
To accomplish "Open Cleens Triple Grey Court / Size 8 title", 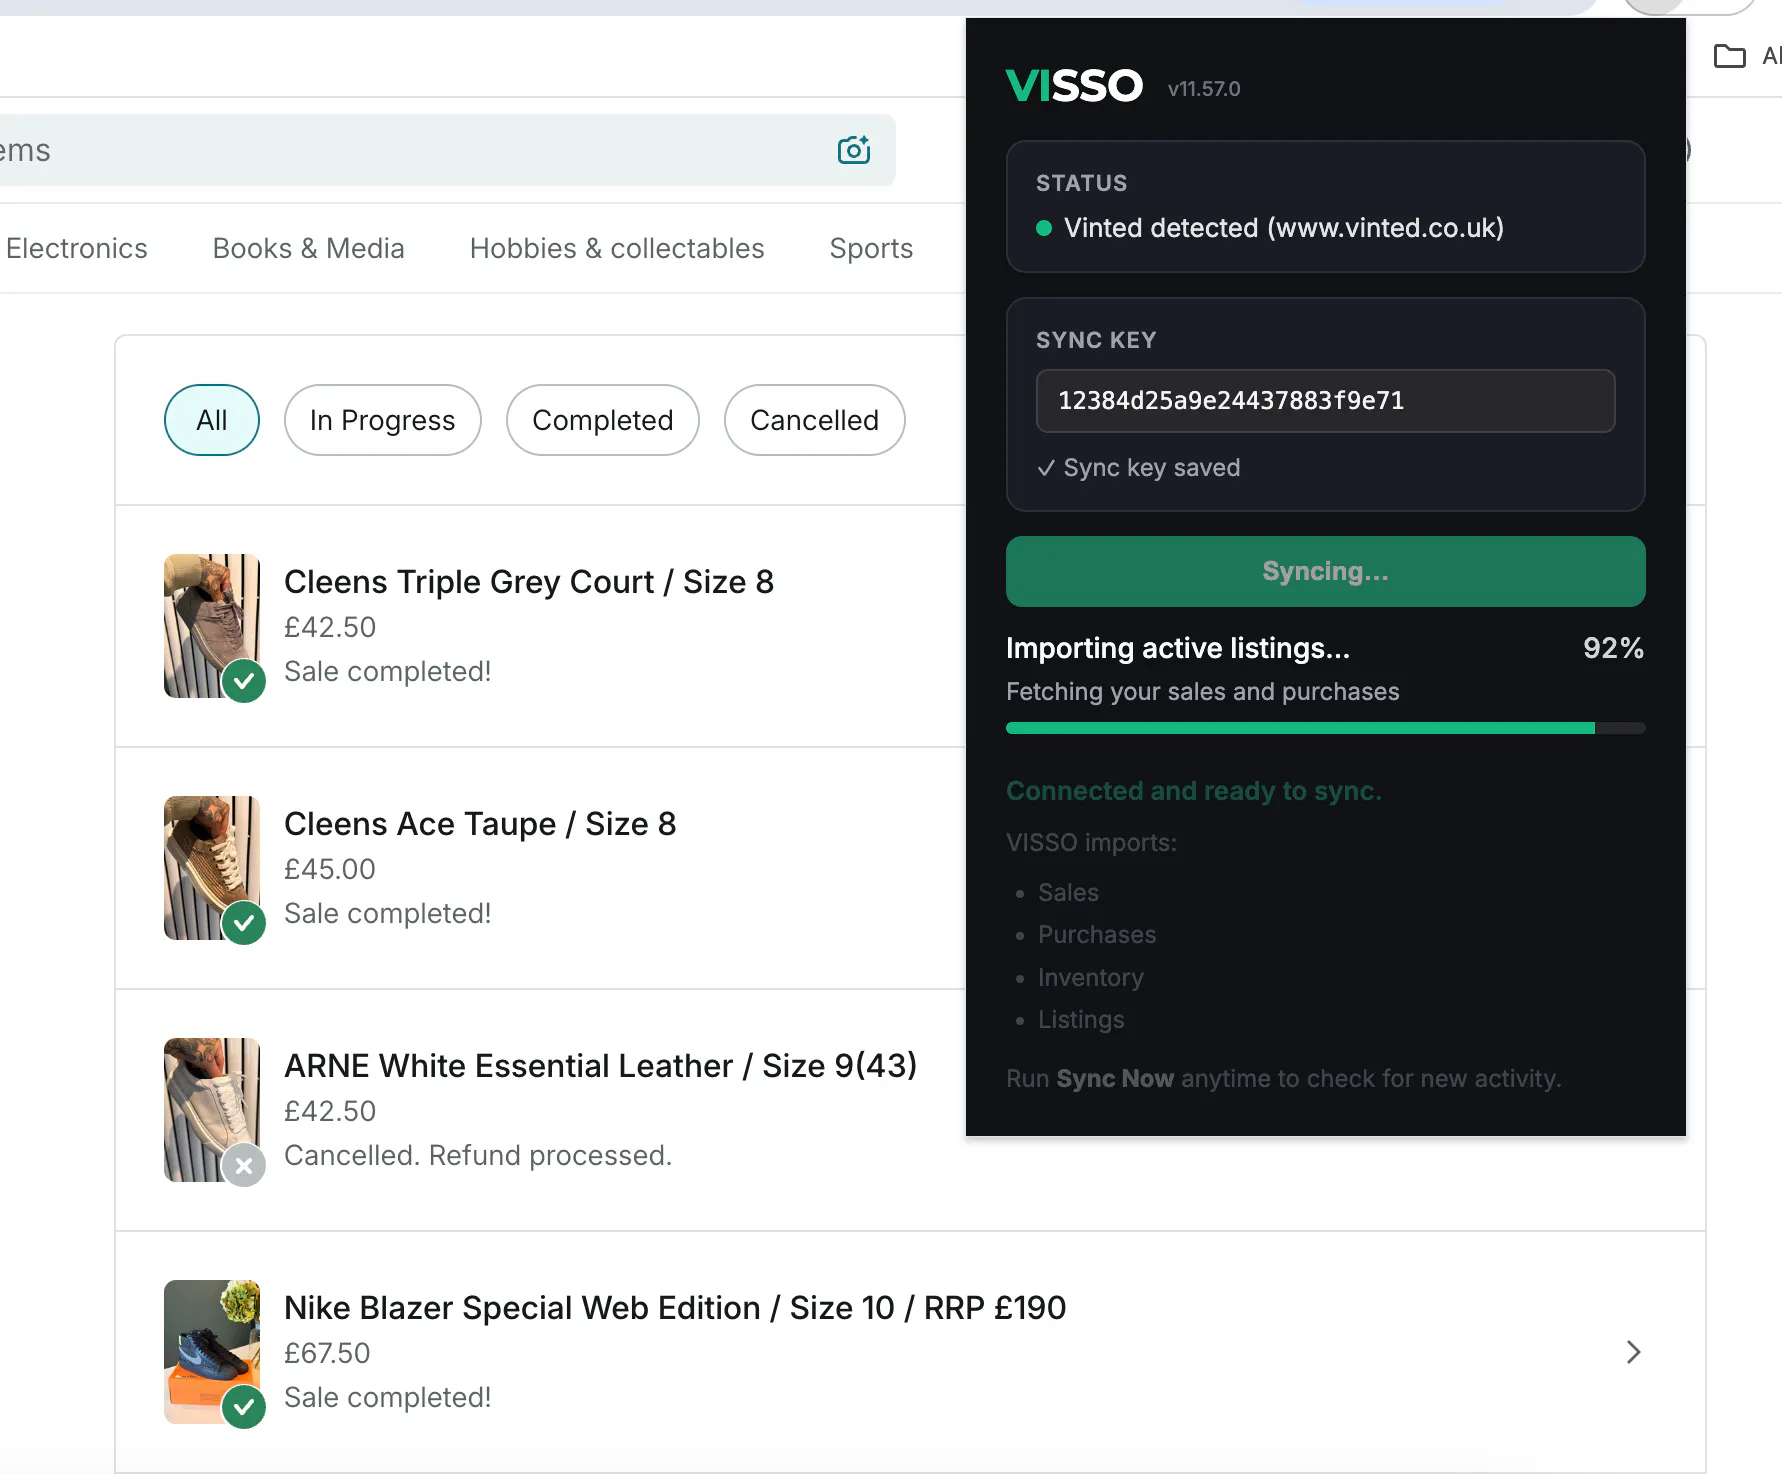I will (x=529, y=582).
